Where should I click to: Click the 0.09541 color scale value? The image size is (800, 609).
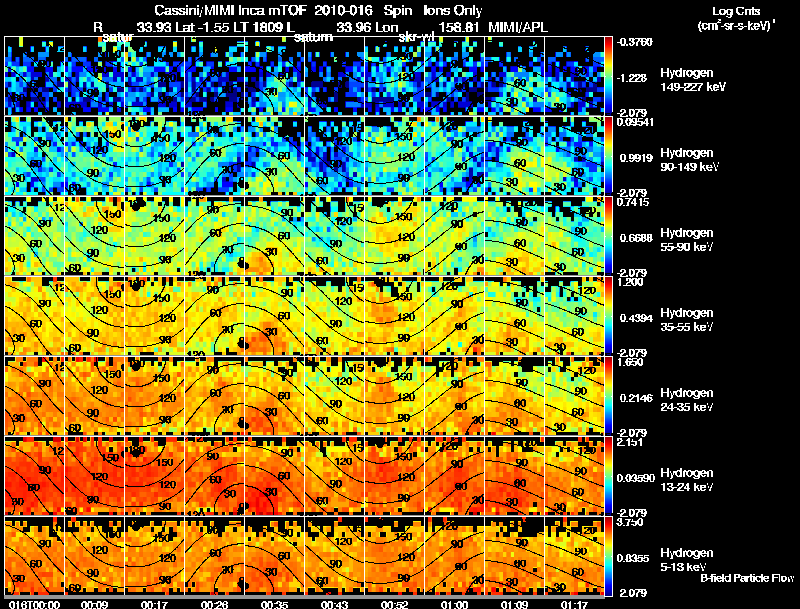click(x=635, y=122)
